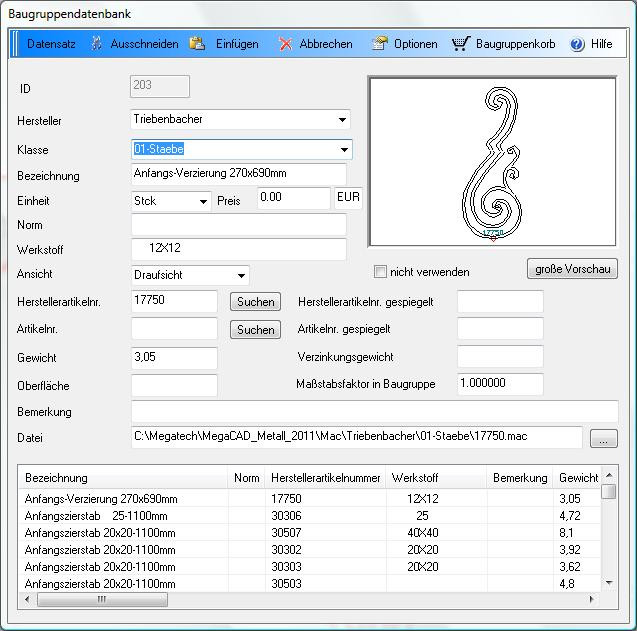Click Suchen next to Herstellerartikelnr.

(x=255, y=301)
